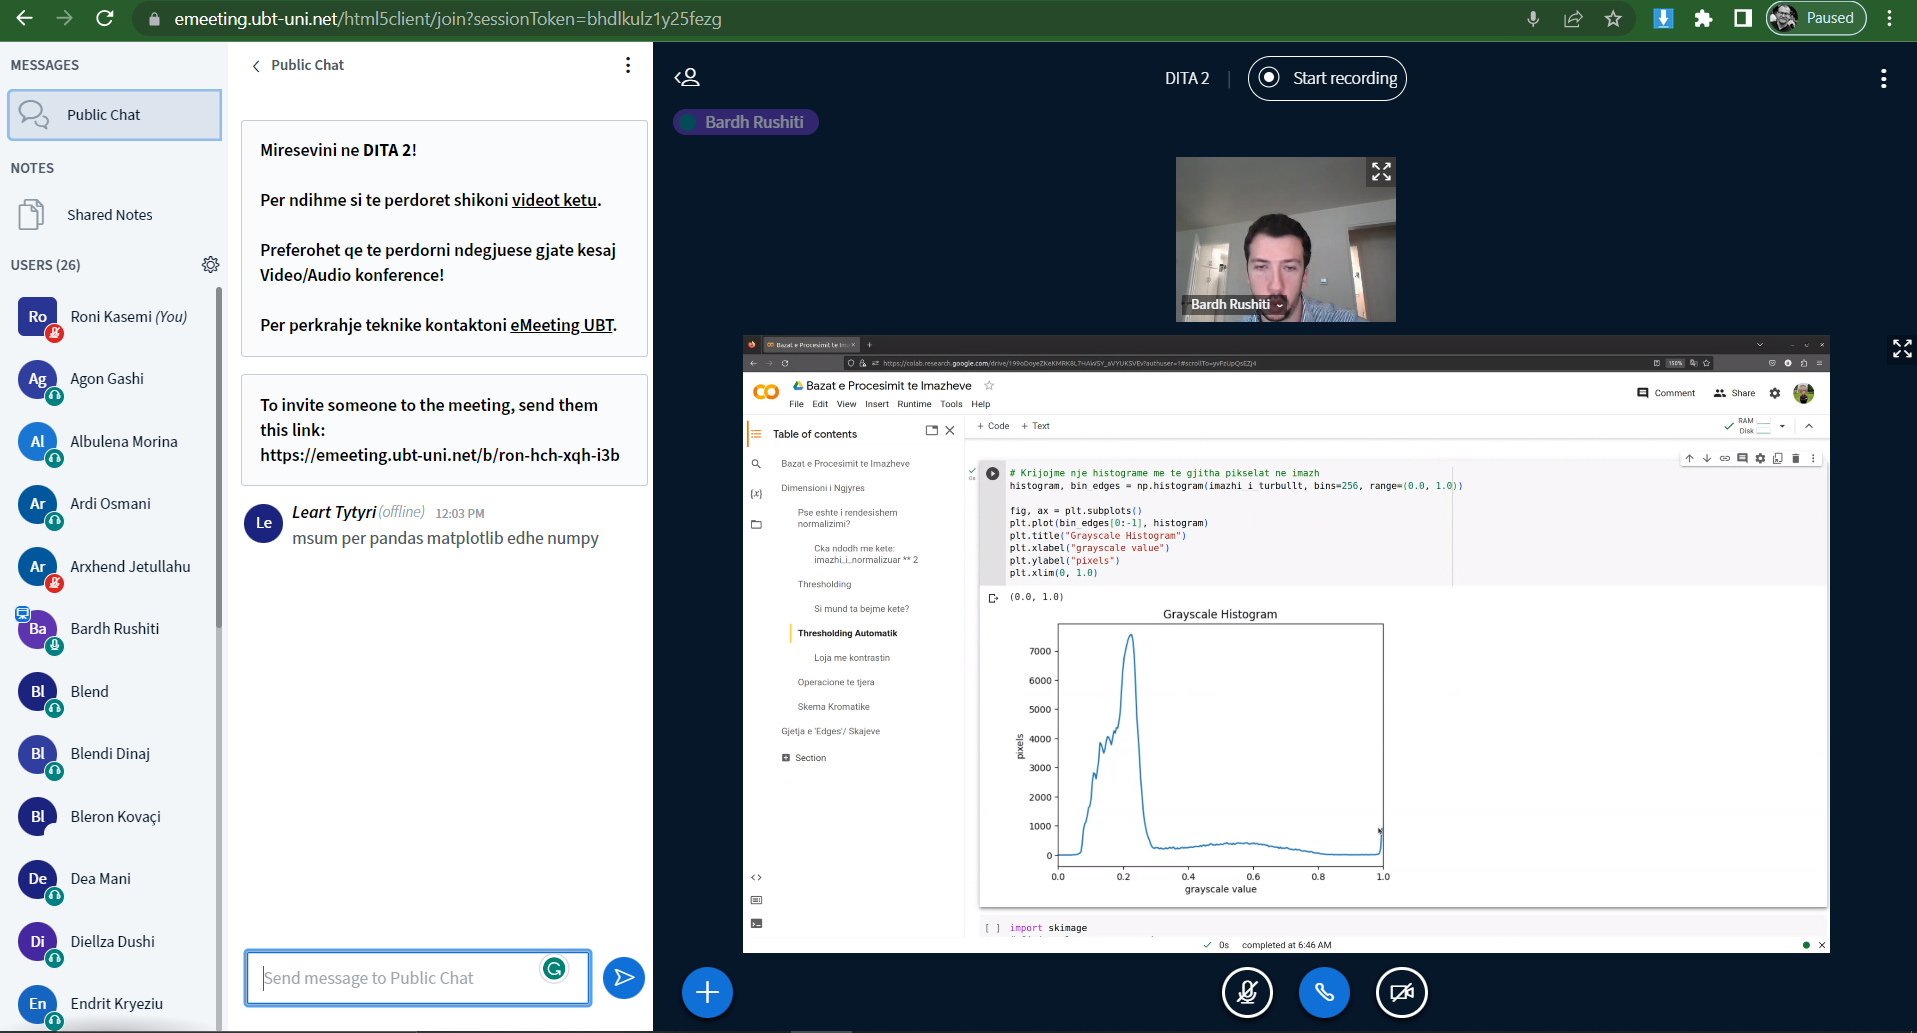Open the meeting options menu at top right
This screenshot has height=1033, width=1917.
pyautogui.click(x=1883, y=78)
